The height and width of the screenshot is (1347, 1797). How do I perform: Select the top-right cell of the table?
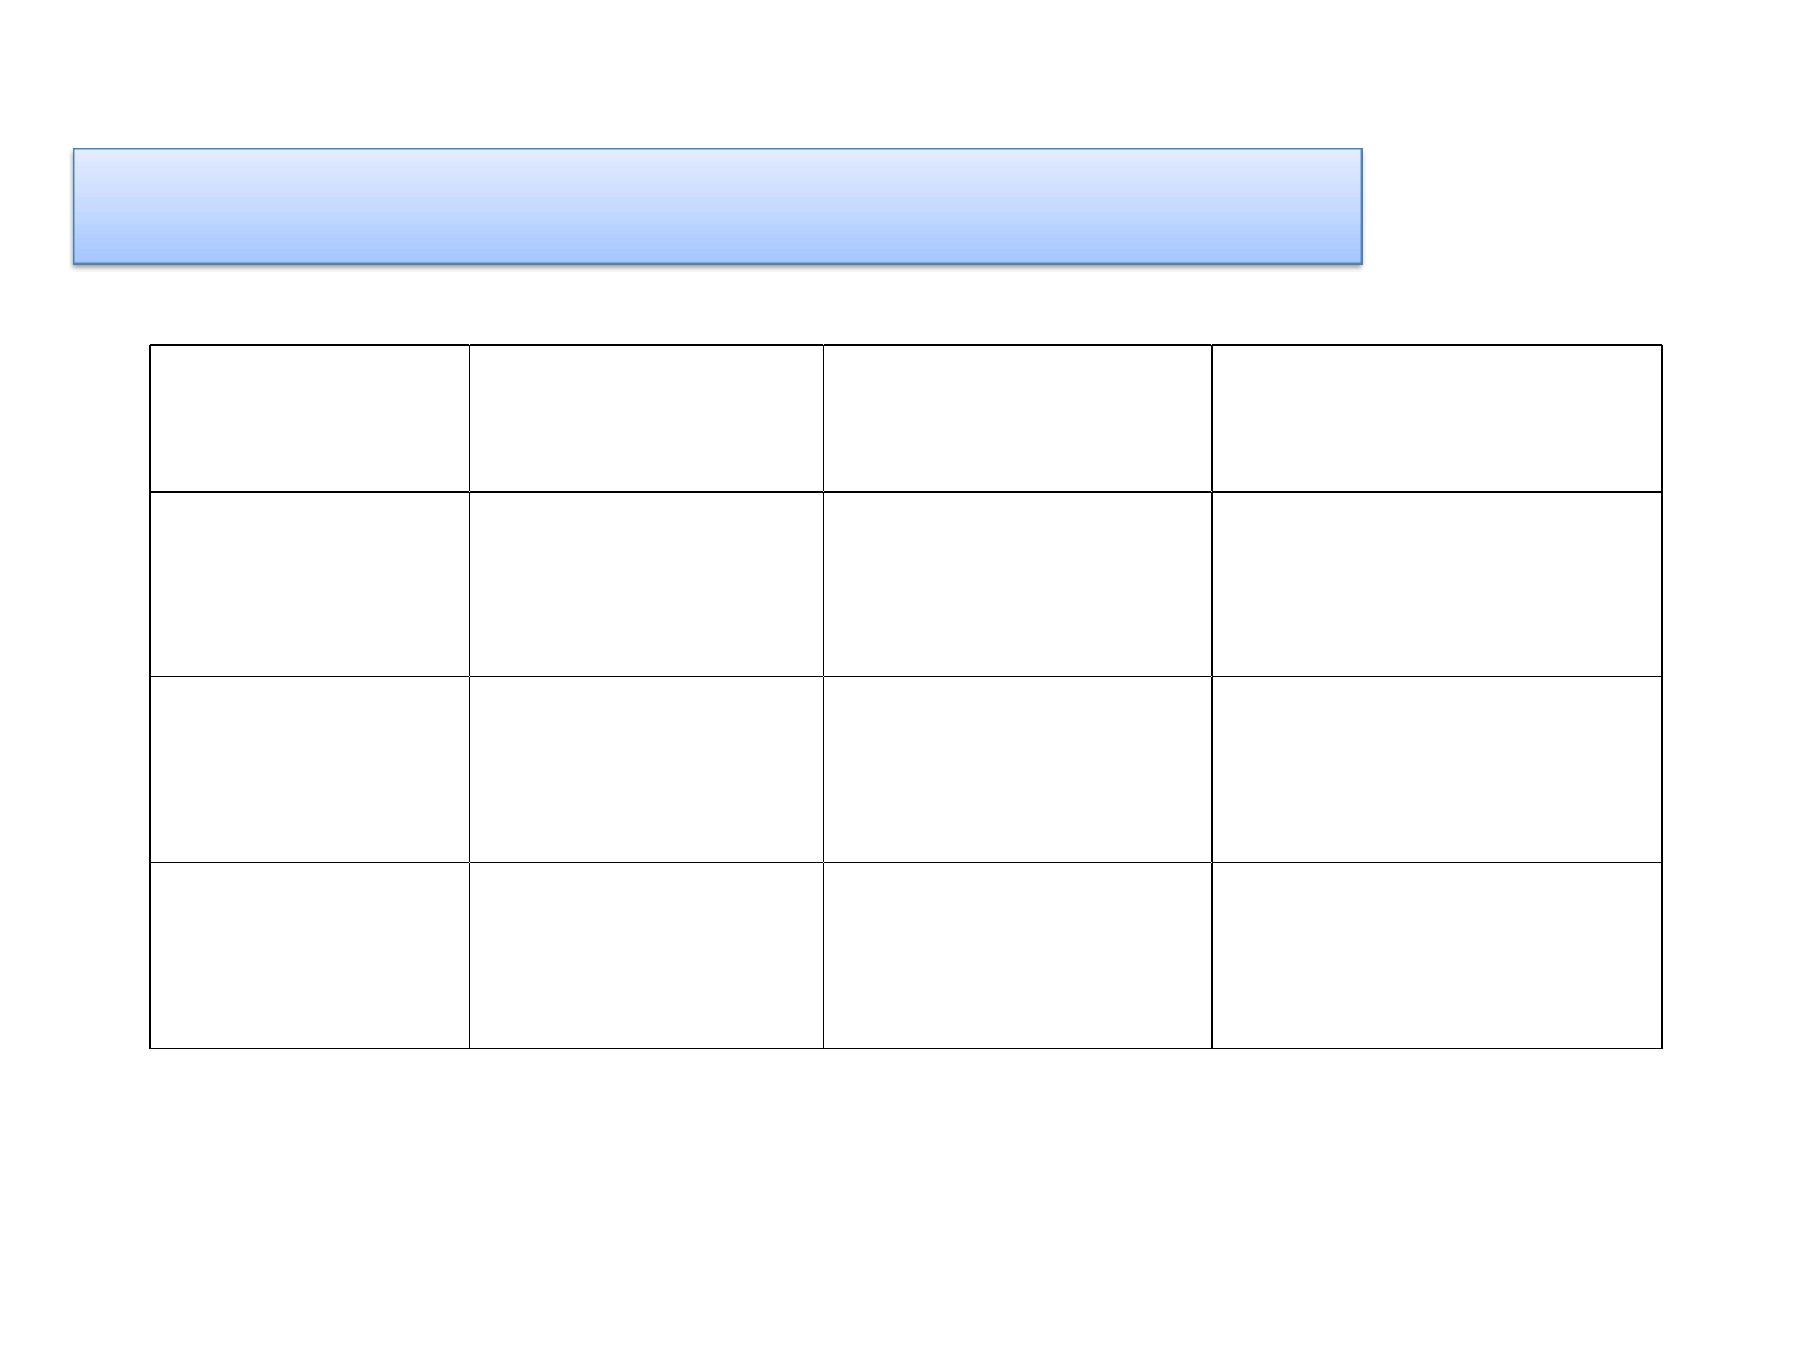tap(1437, 418)
